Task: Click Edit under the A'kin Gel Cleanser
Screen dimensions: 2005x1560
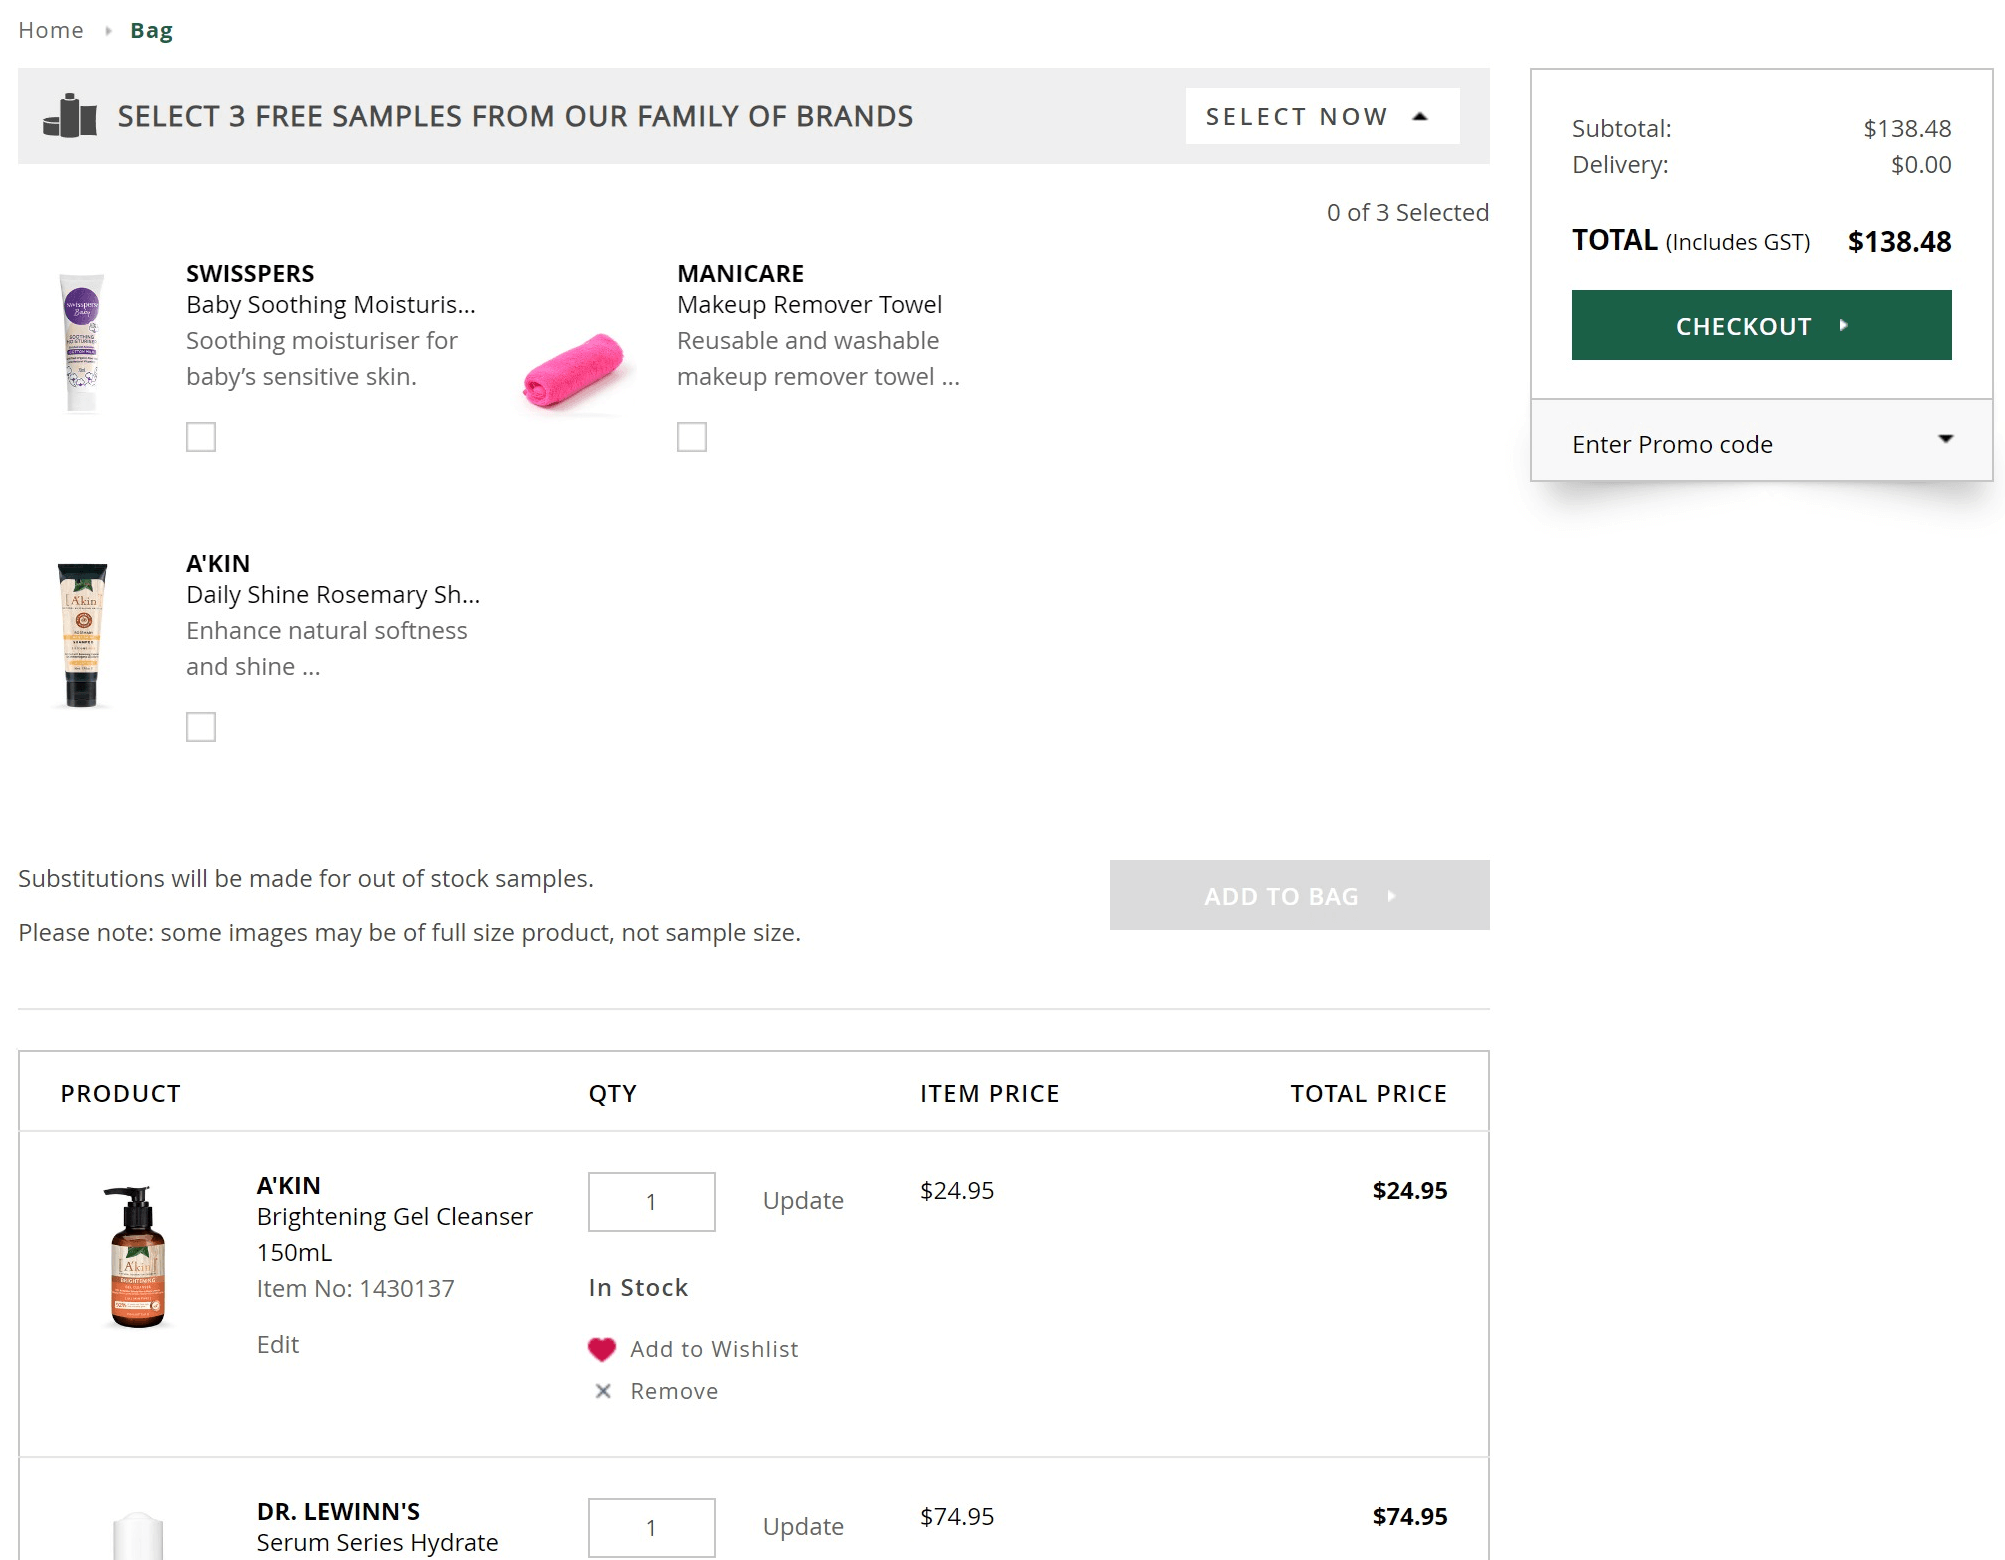Action: point(278,1344)
